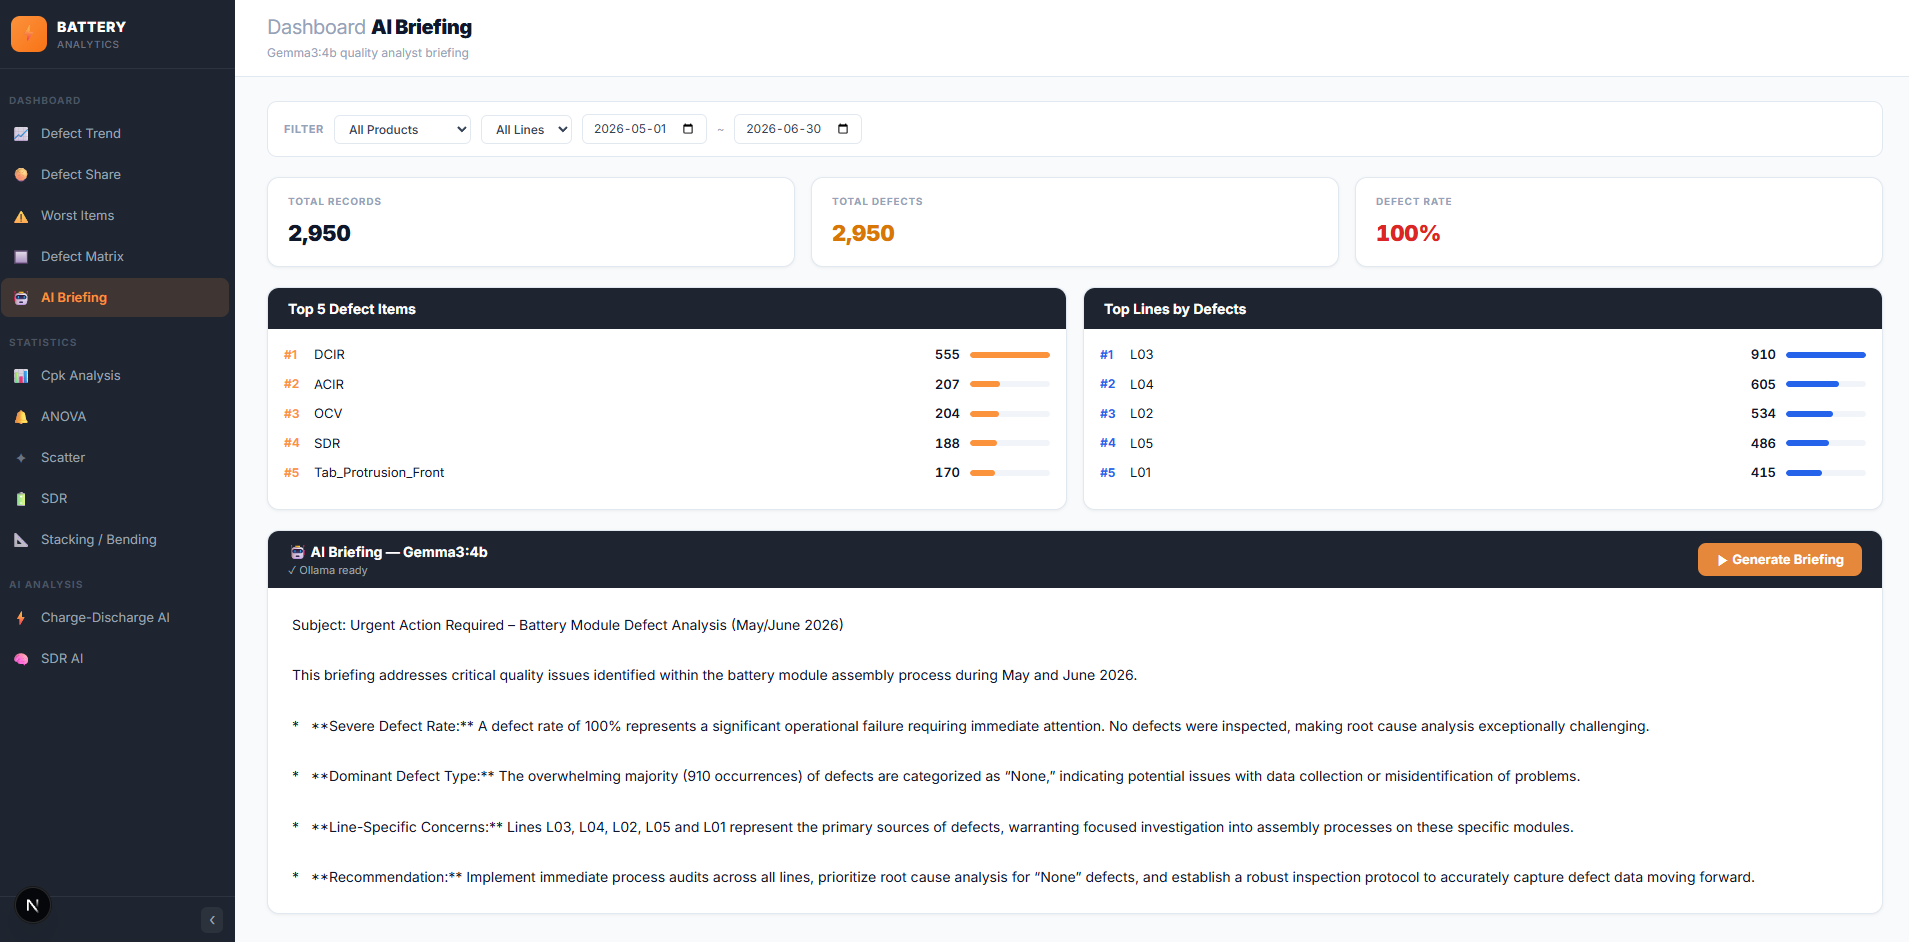Image resolution: width=1909 pixels, height=942 pixels.
Task: Click the Recommendation bullet text
Action: pos(1024,877)
